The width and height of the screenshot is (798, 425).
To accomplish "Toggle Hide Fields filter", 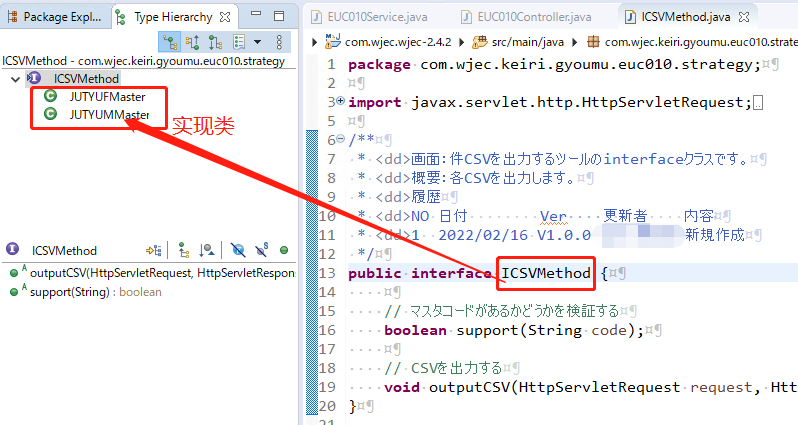I will [238, 250].
